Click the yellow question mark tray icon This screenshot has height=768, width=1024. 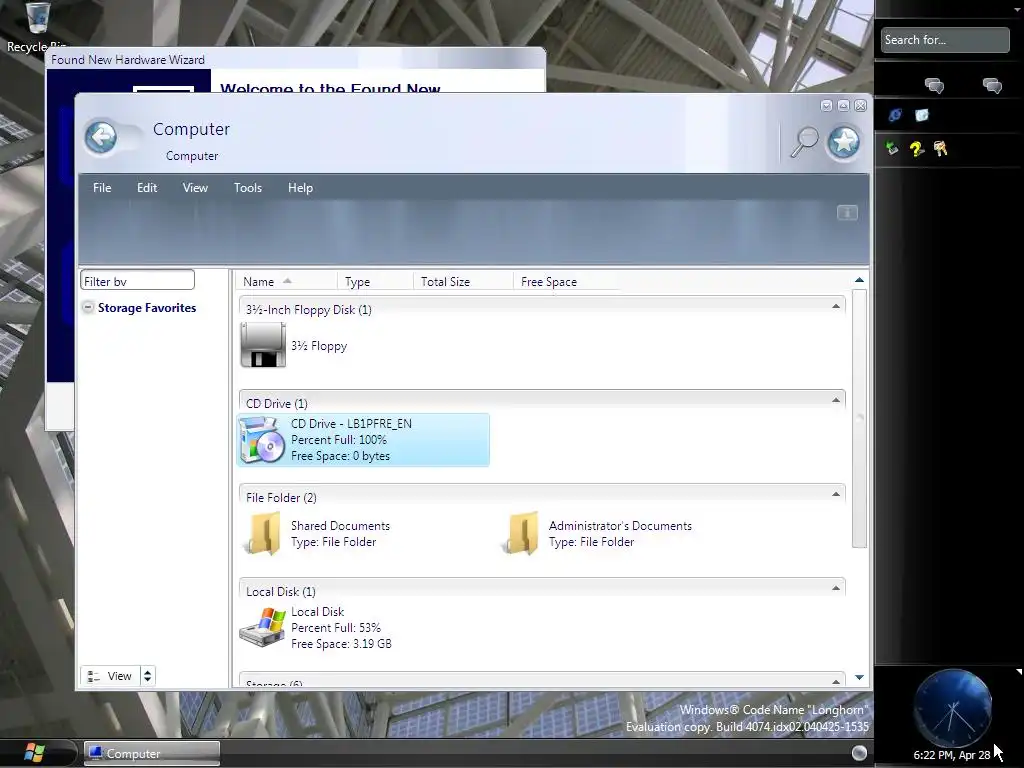point(916,149)
